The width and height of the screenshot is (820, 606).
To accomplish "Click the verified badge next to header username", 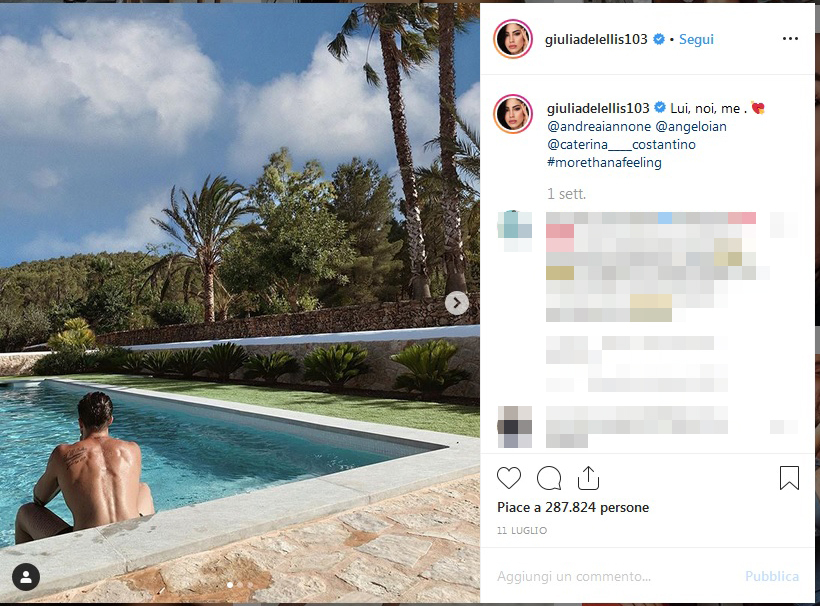I will point(659,39).
